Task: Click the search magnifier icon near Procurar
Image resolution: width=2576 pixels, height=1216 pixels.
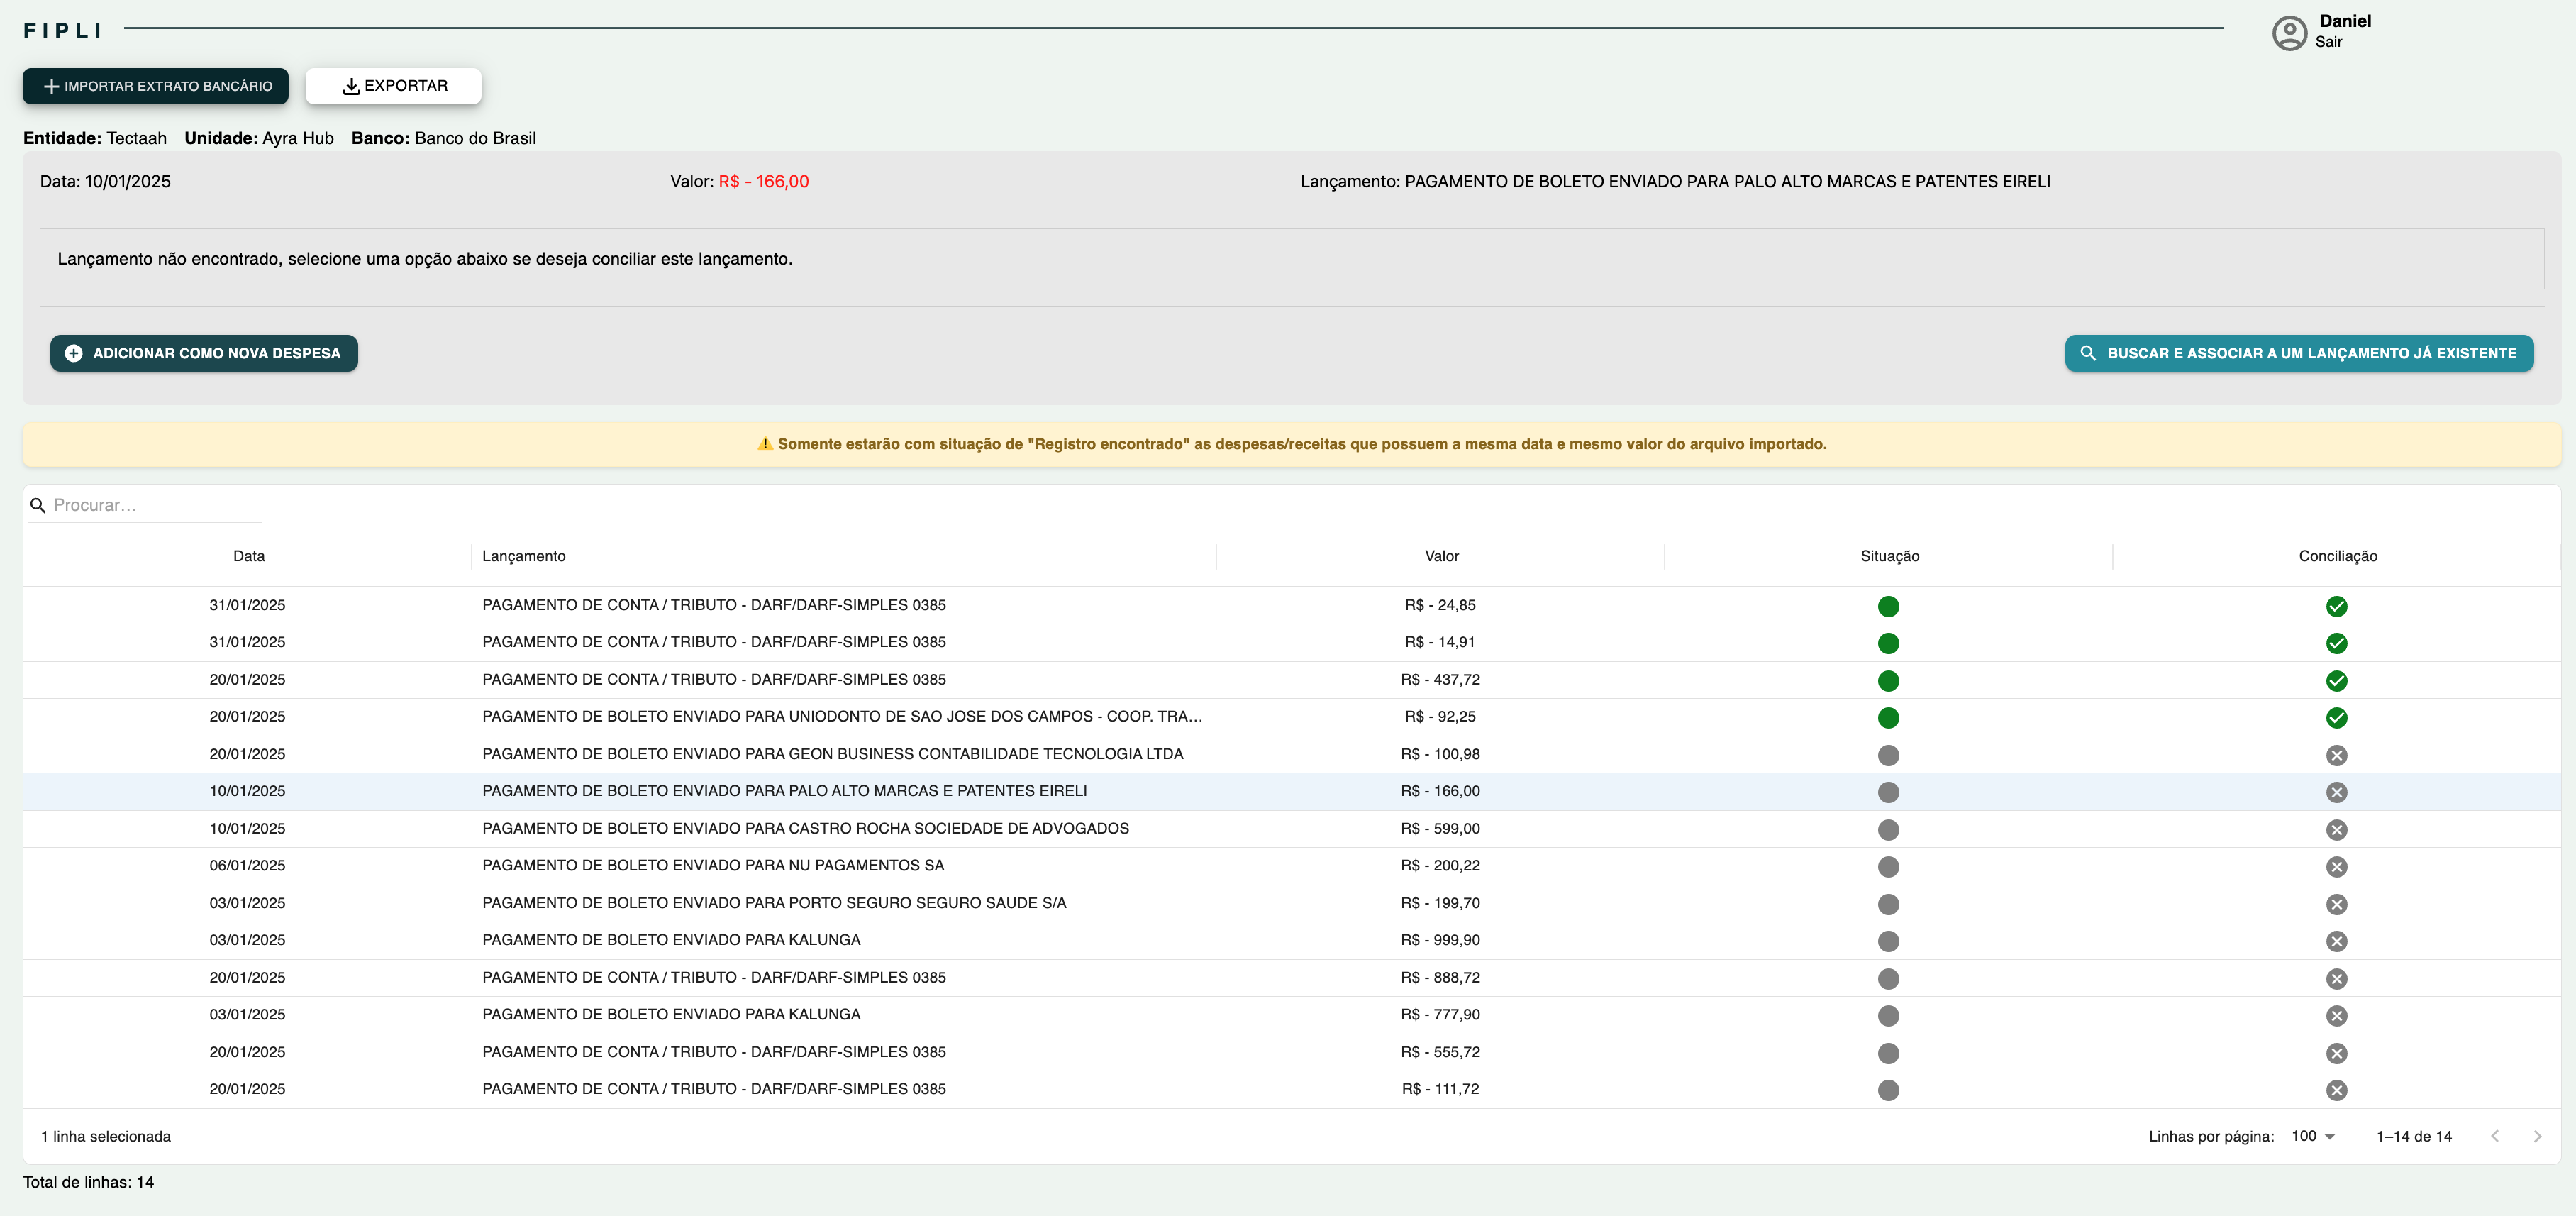Action: pos(38,506)
